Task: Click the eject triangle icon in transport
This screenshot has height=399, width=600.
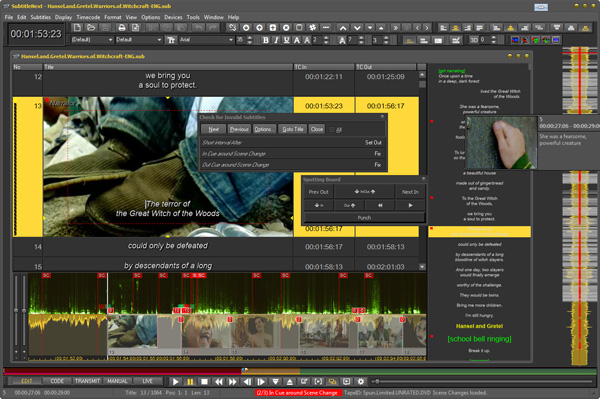Action: (290, 381)
